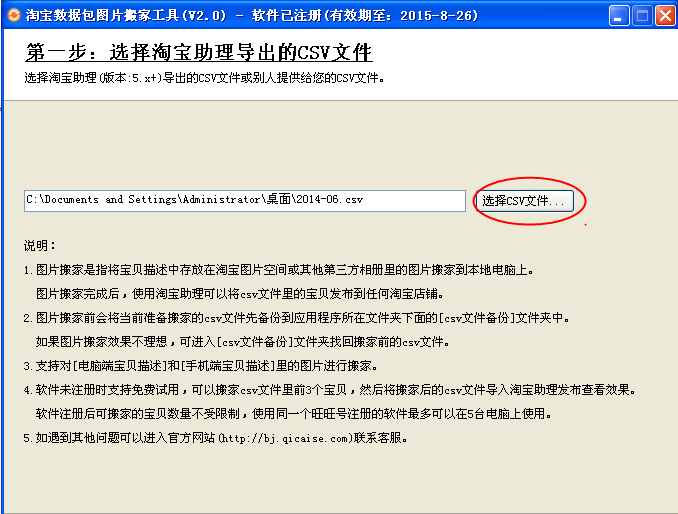Focus the CSV file path input field
The height and width of the screenshot is (514, 678).
click(245, 201)
